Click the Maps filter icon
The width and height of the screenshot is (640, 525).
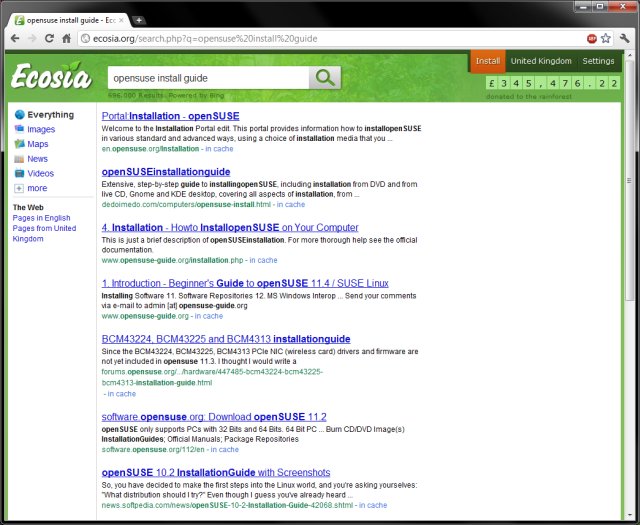click(x=19, y=144)
